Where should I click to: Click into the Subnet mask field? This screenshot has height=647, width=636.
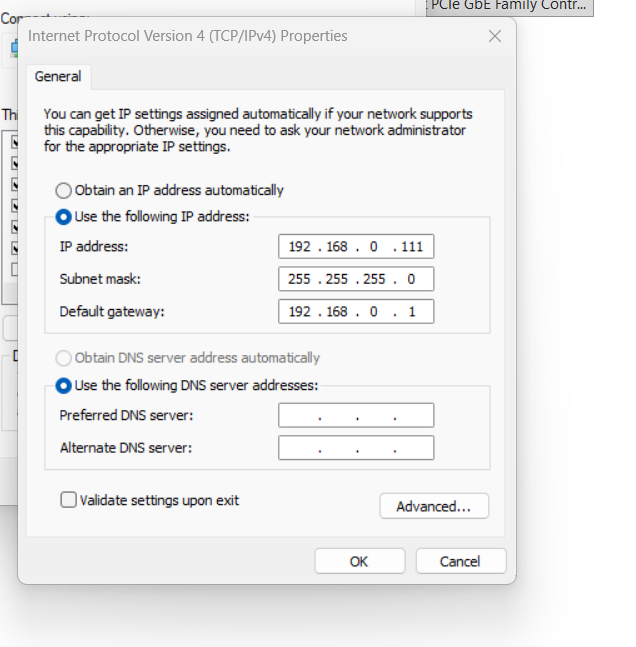coord(356,279)
